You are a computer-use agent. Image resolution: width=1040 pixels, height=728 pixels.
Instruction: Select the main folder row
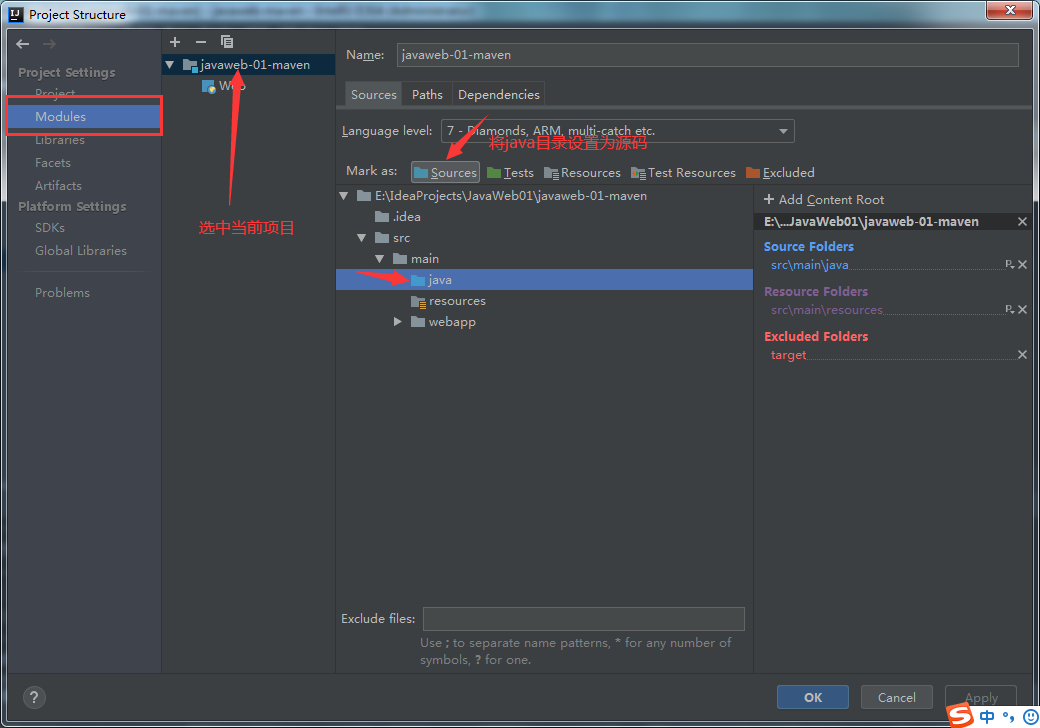[x=416, y=259]
